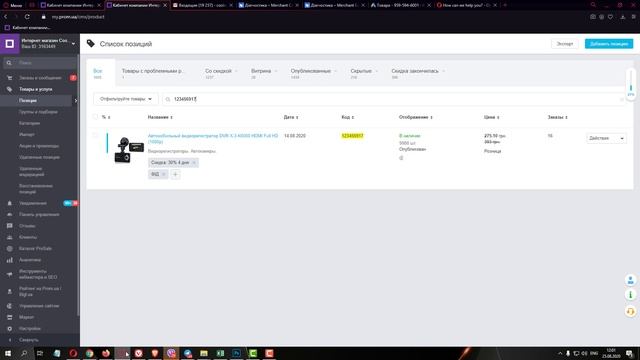Expand the Позиции submenu arrow

click(76, 100)
